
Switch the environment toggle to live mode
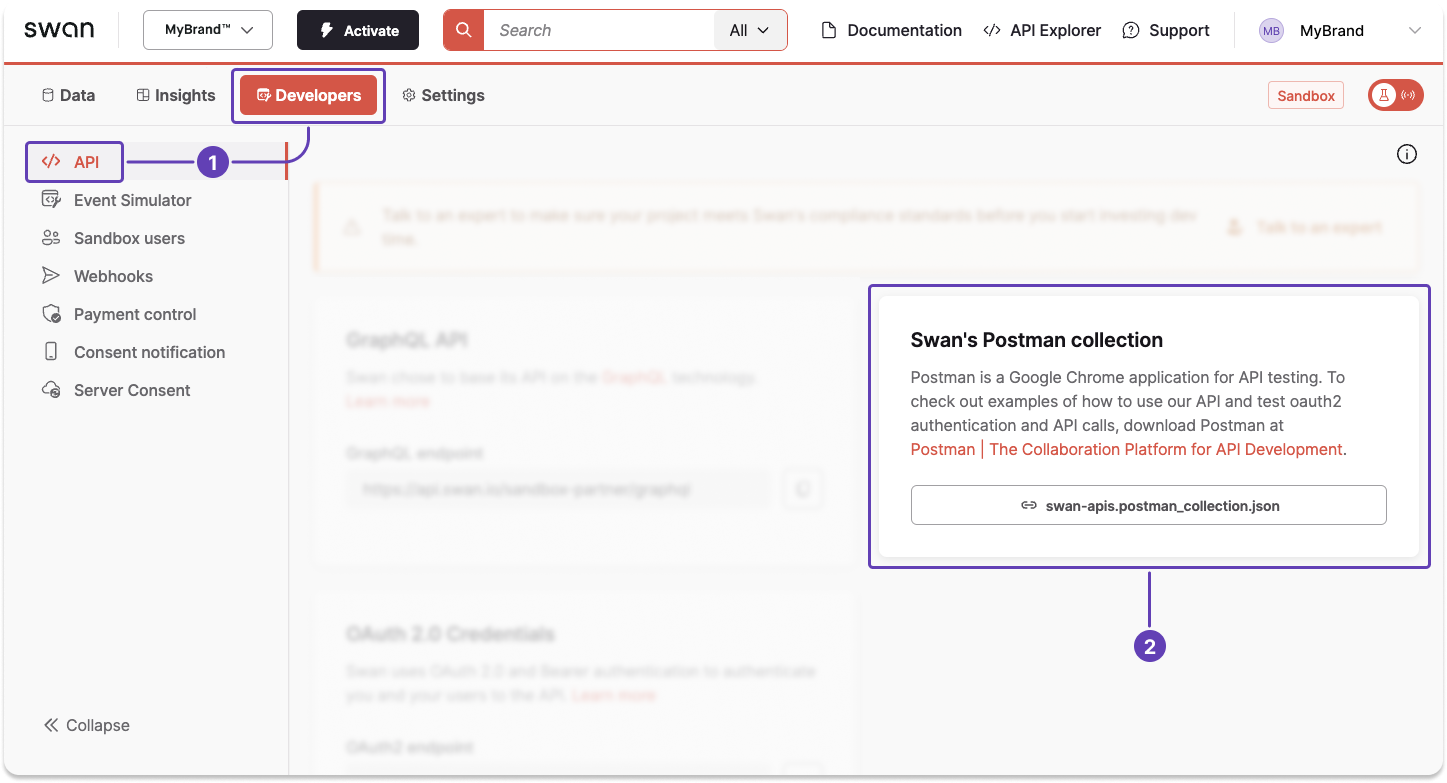[1407, 95]
